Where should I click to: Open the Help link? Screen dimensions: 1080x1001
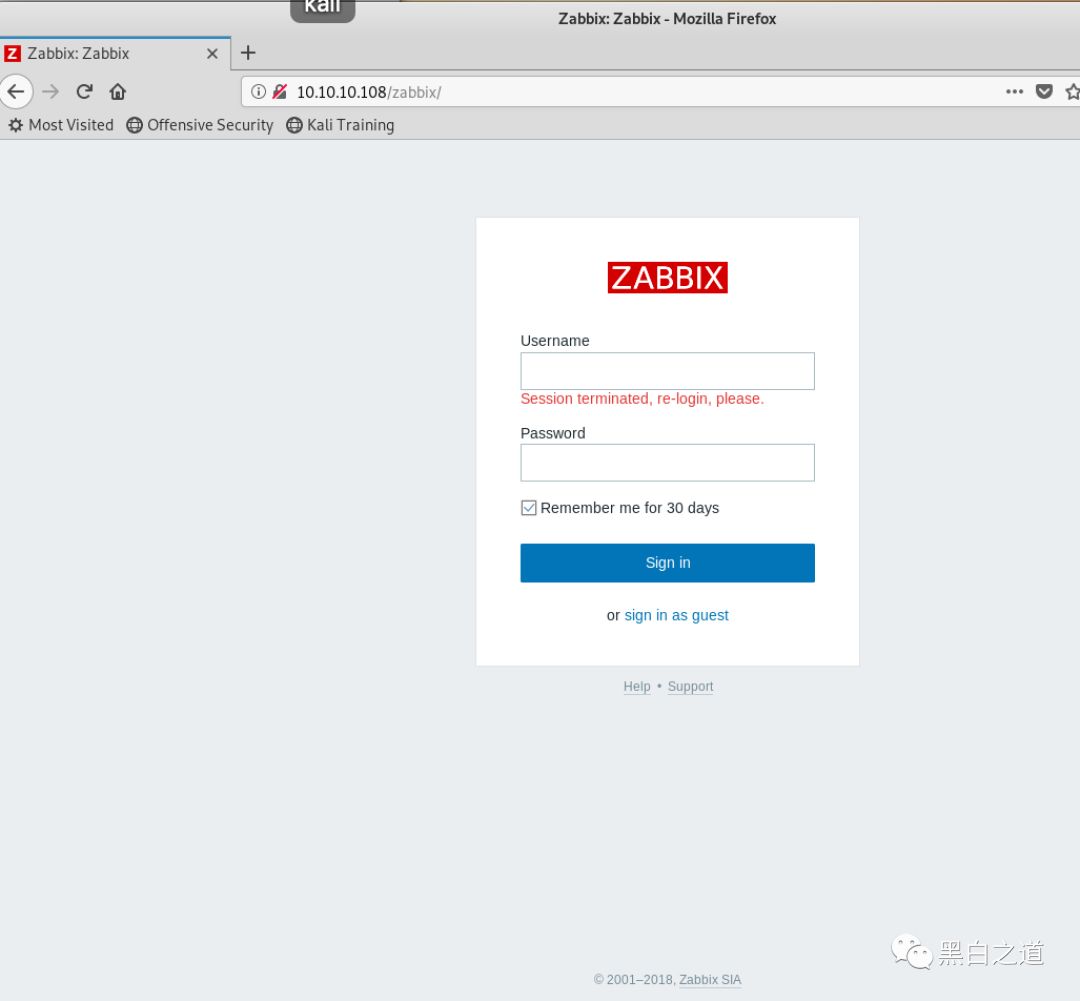(636, 686)
